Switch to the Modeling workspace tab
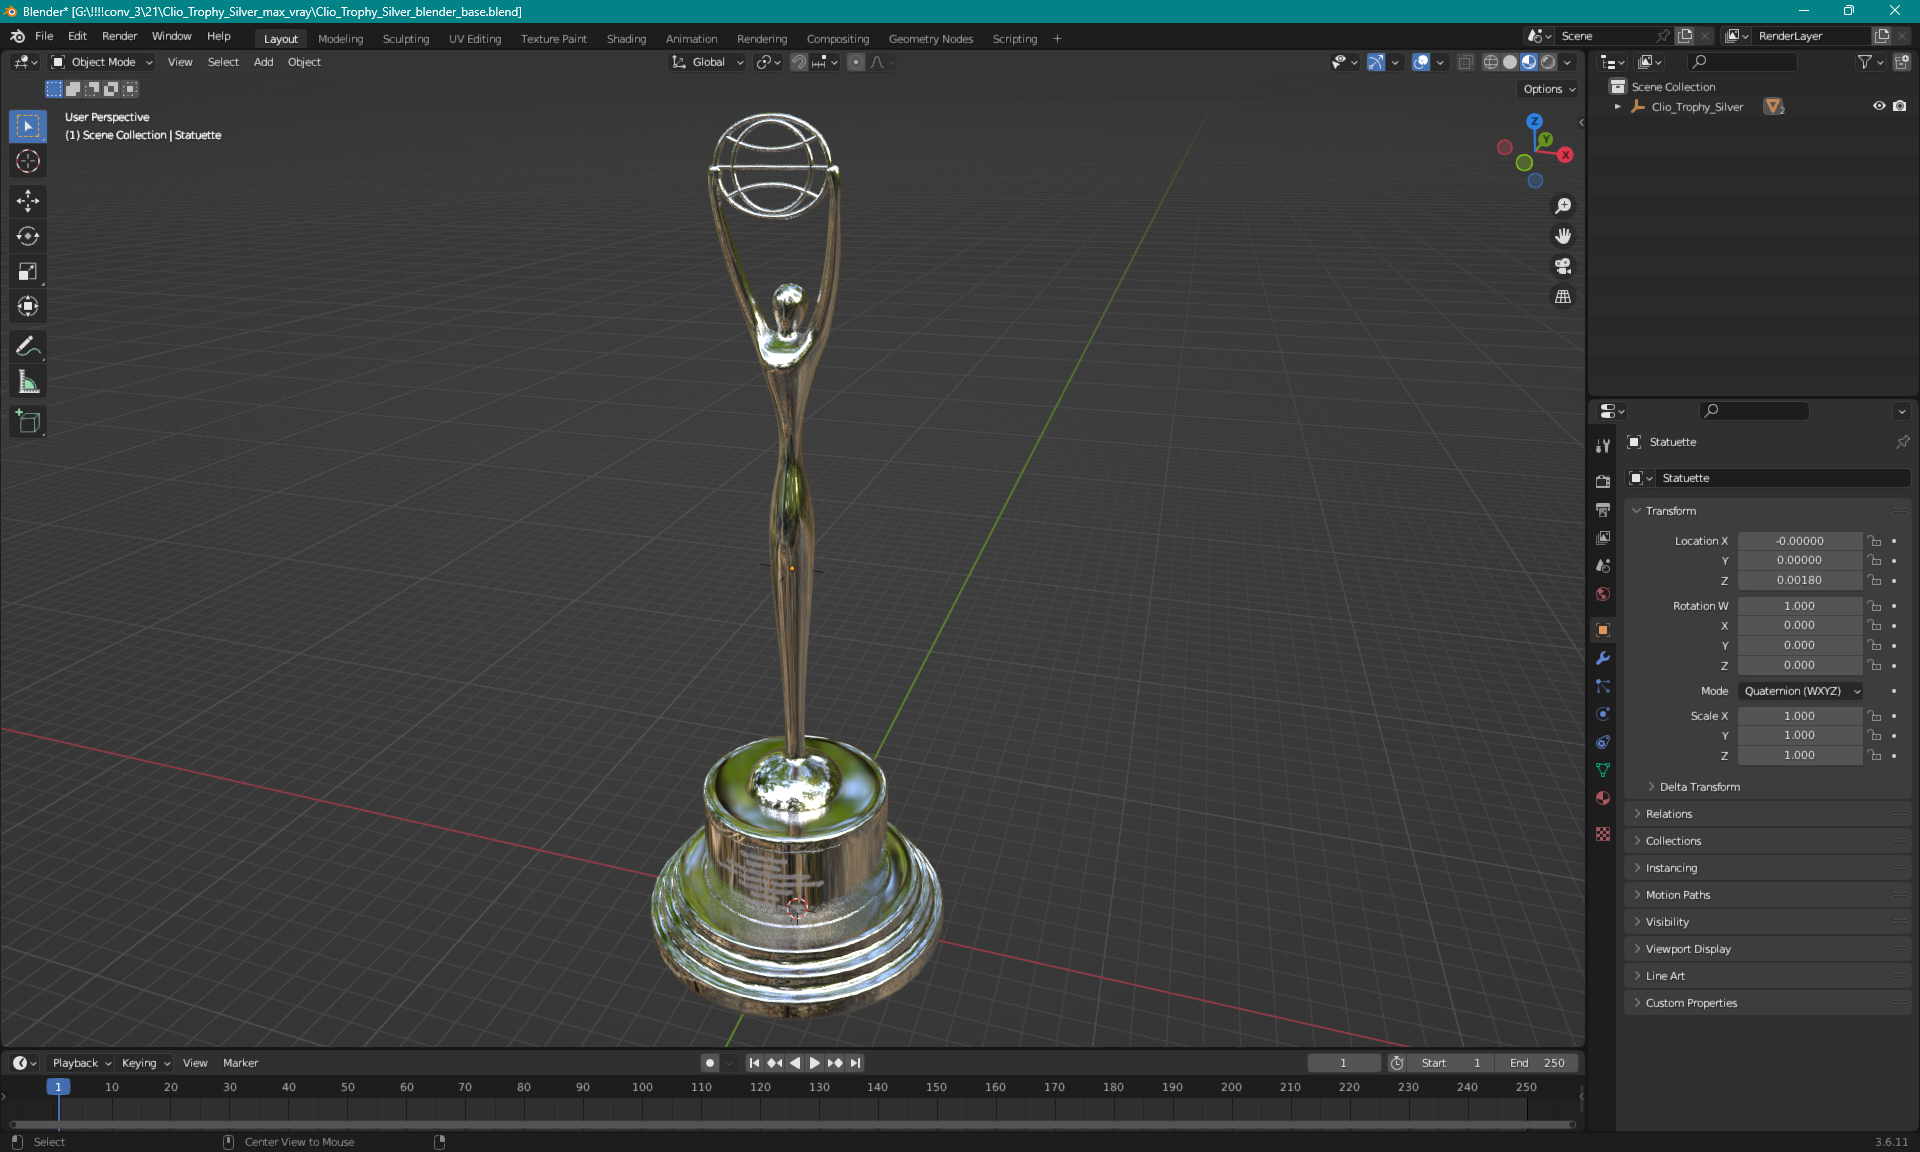The height and width of the screenshot is (1152, 1920). point(340,39)
